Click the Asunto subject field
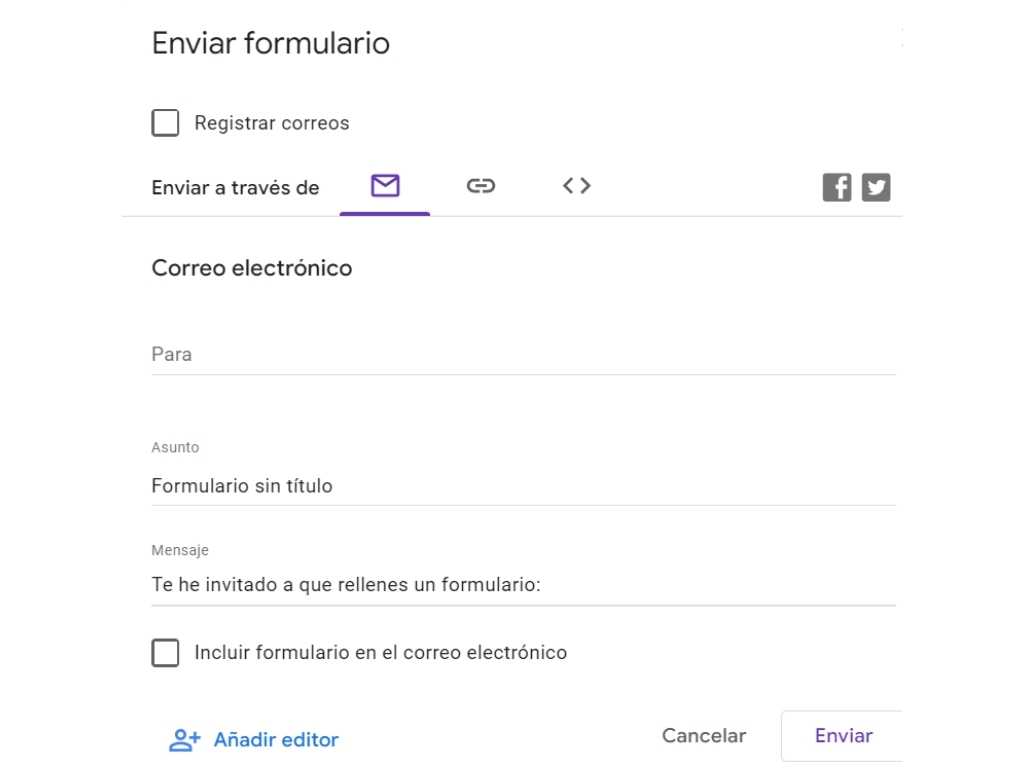The image size is (1024, 768). [x=520, y=486]
